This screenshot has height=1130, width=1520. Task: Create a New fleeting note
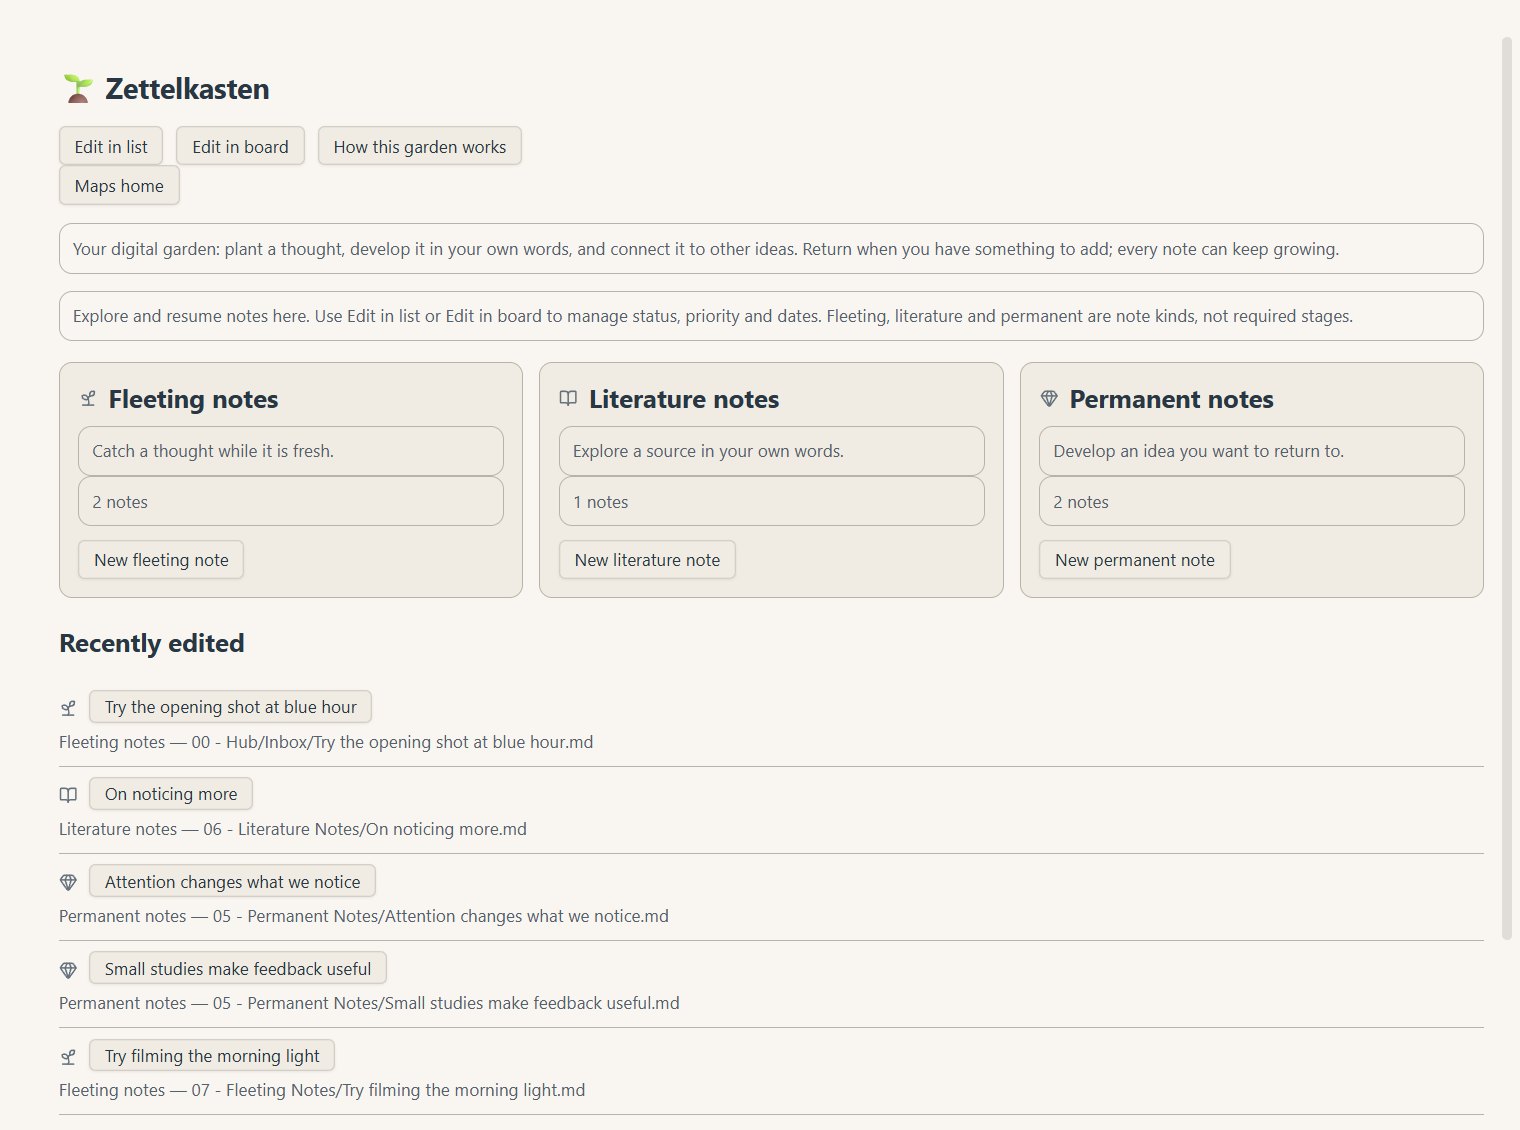(x=161, y=560)
